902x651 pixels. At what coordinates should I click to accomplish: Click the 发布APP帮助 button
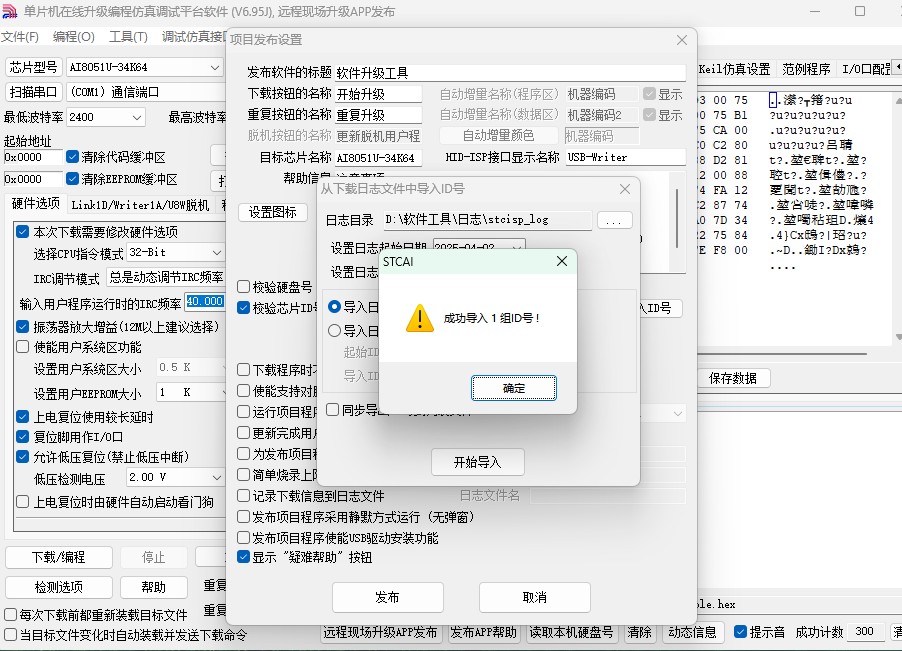[483, 632]
